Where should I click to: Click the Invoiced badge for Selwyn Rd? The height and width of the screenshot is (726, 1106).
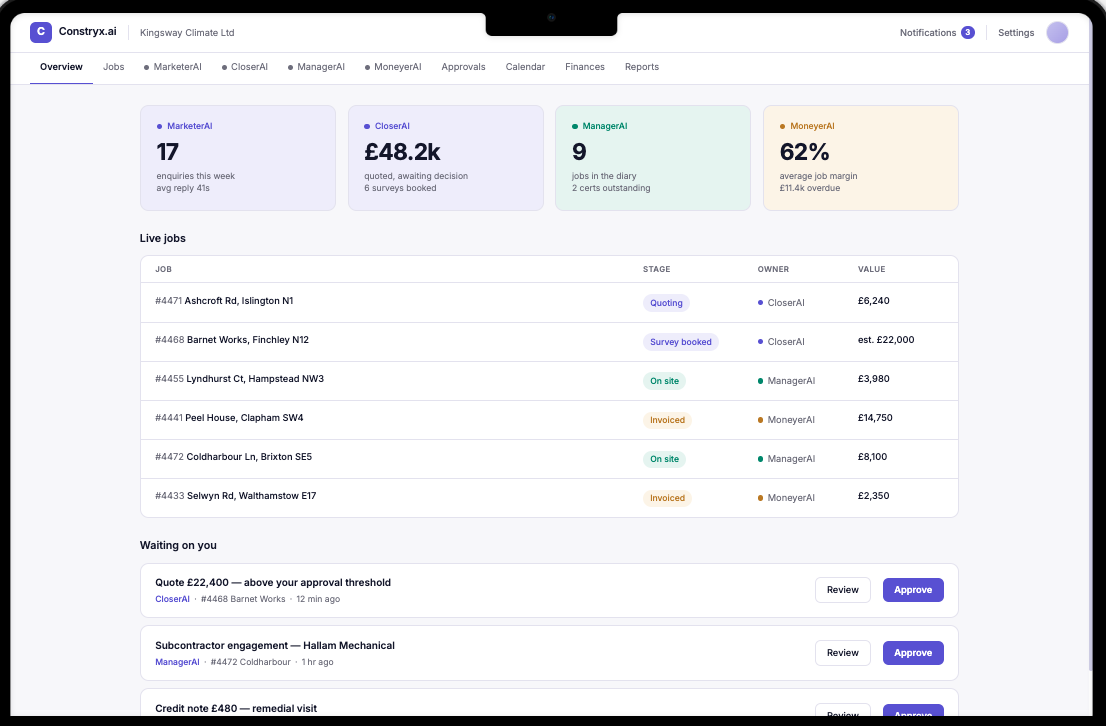[x=667, y=498]
